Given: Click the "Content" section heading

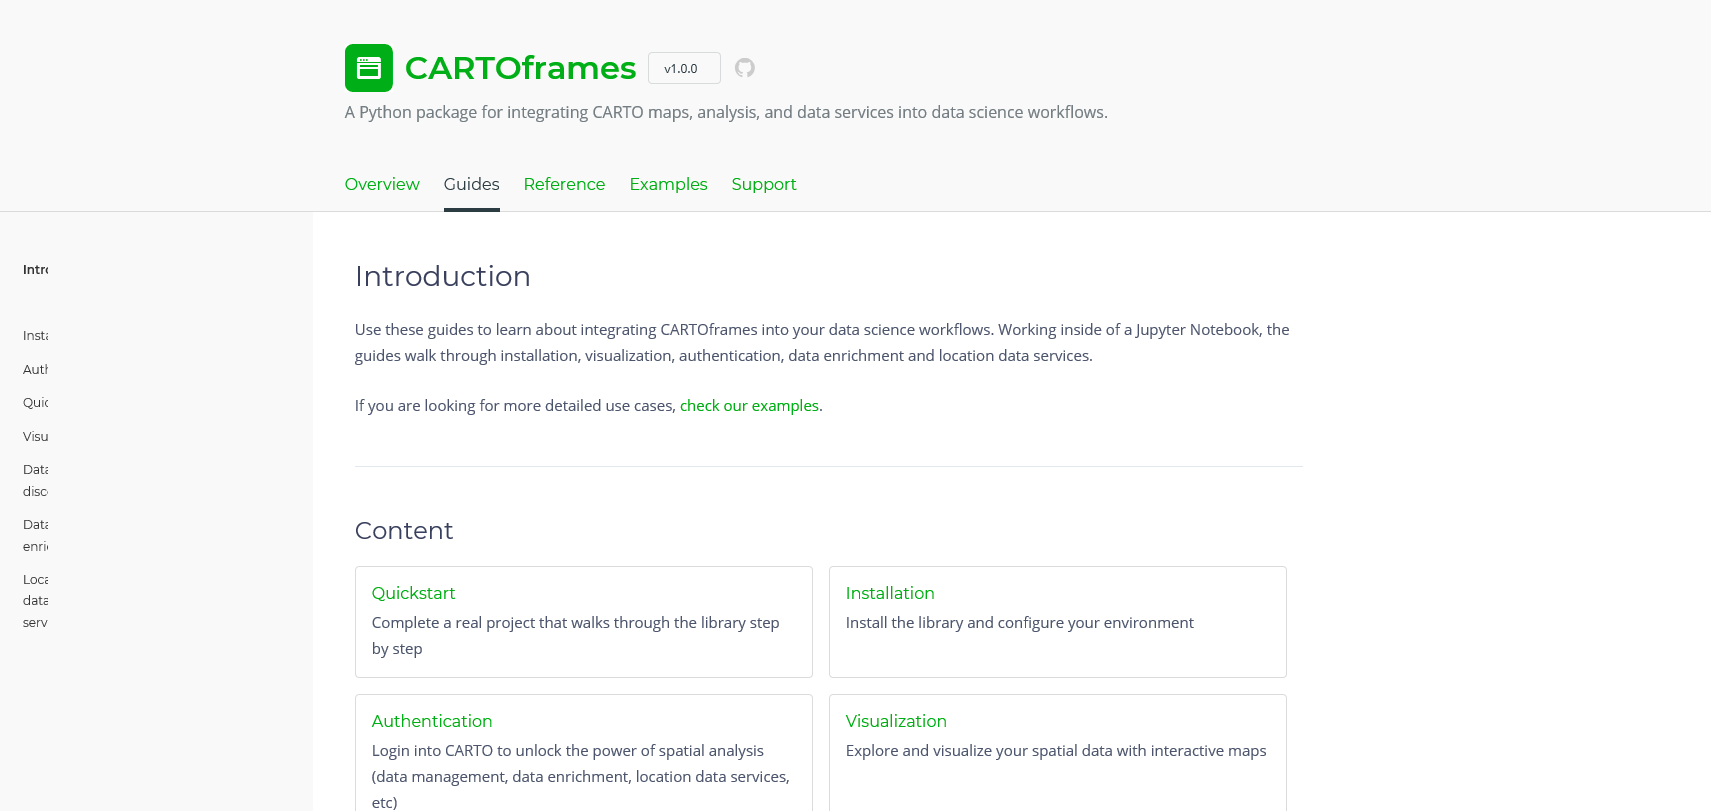Looking at the screenshot, I should coord(404,531).
